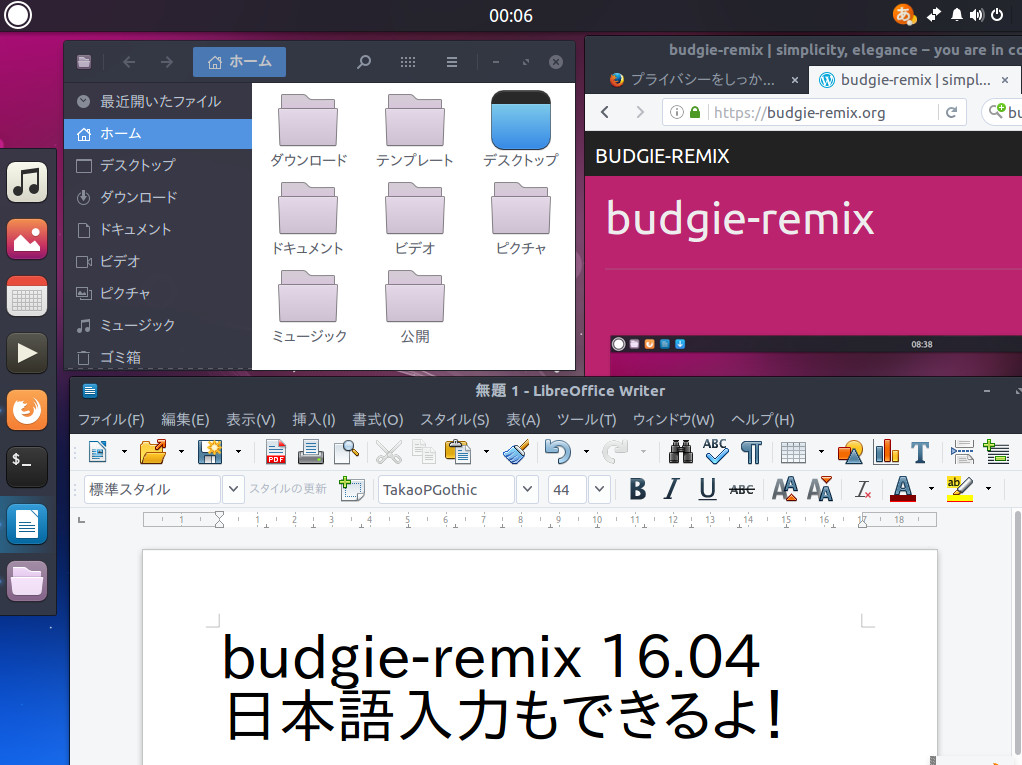Export as PDF from Writer toolbar
This screenshot has height=765, width=1022.
(x=276, y=452)
